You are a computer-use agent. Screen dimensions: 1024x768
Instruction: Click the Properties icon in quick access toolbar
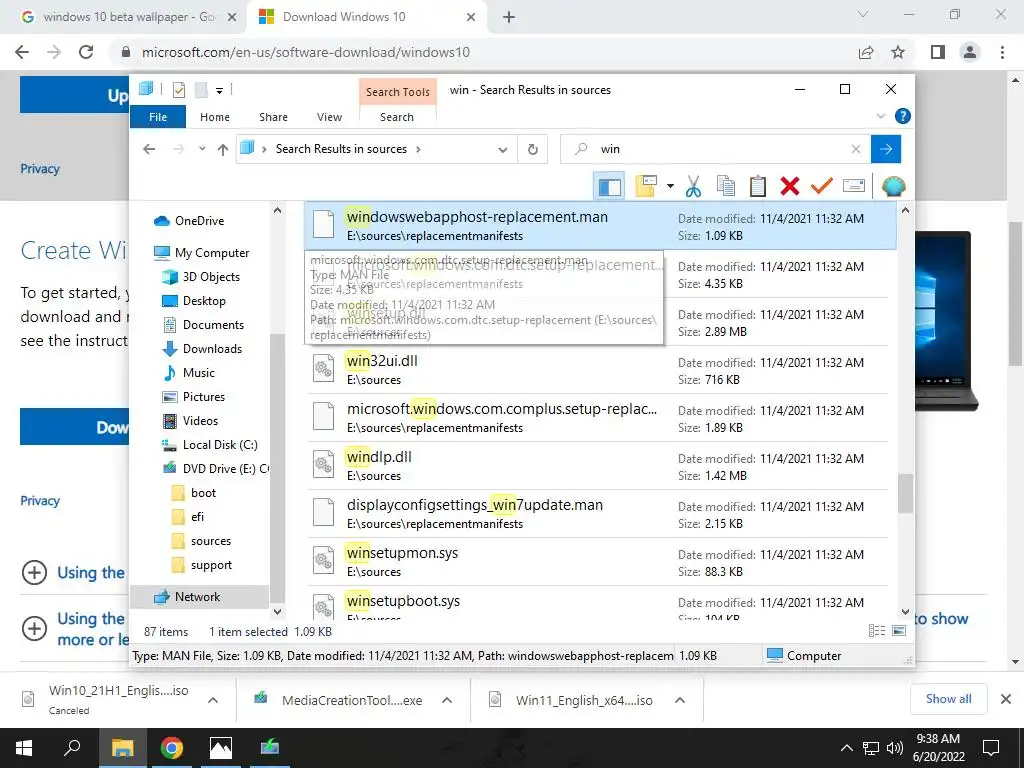pyautogui.click(x=179, y=90)
